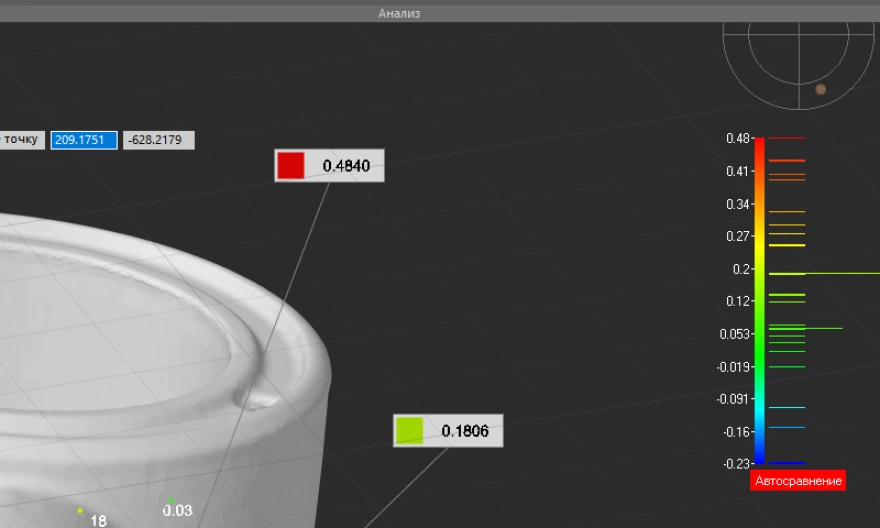The height and width of the screenshot is (528, 880).
Task: Click the точку label beside the coordinate fields
Action: point(20,140)
